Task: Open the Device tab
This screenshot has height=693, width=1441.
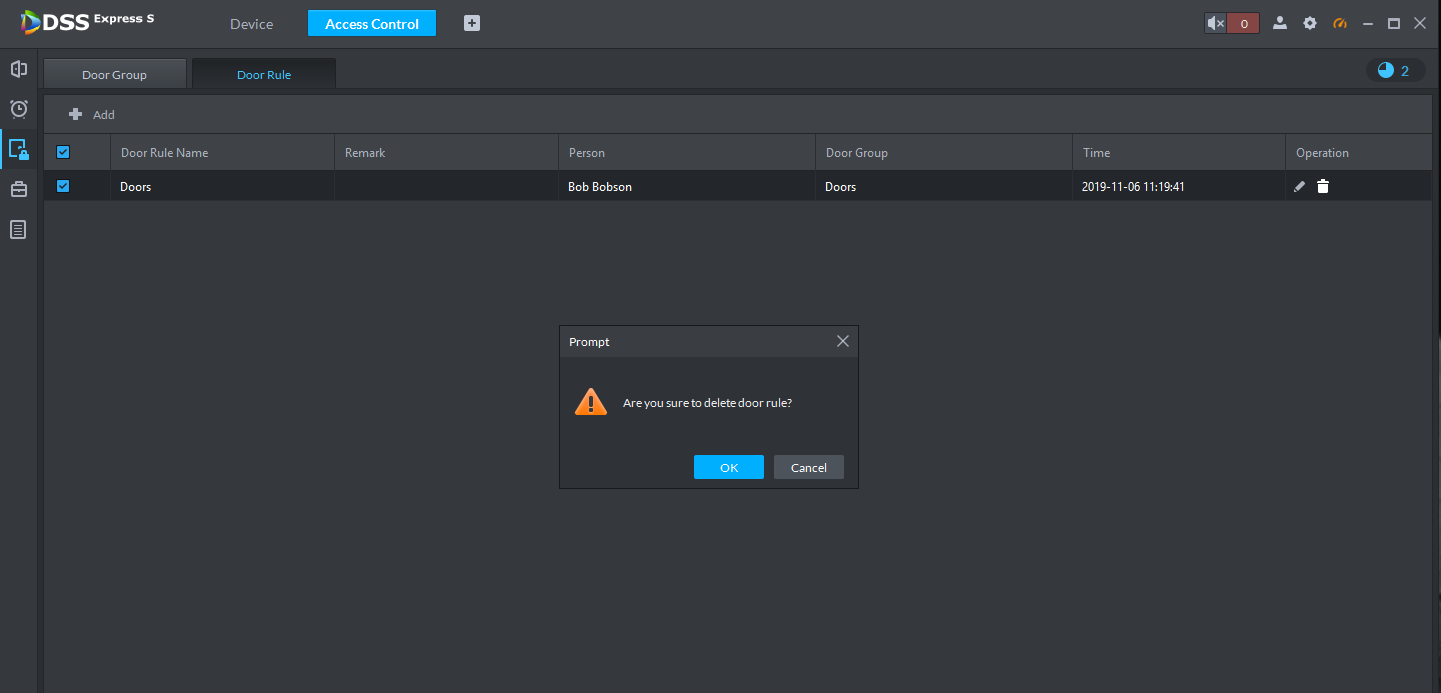Action: click(x=251, y=24)
